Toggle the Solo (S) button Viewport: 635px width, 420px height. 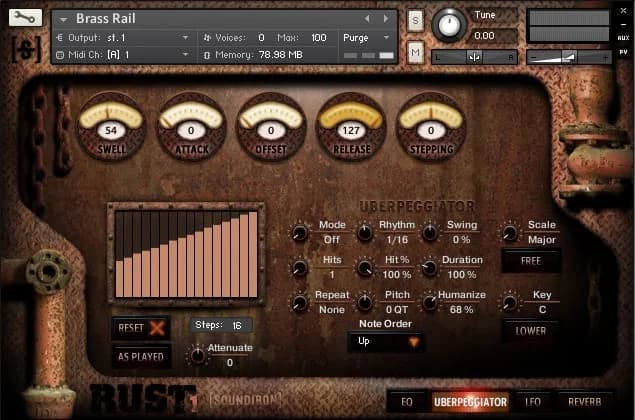(x=415, y=21)
